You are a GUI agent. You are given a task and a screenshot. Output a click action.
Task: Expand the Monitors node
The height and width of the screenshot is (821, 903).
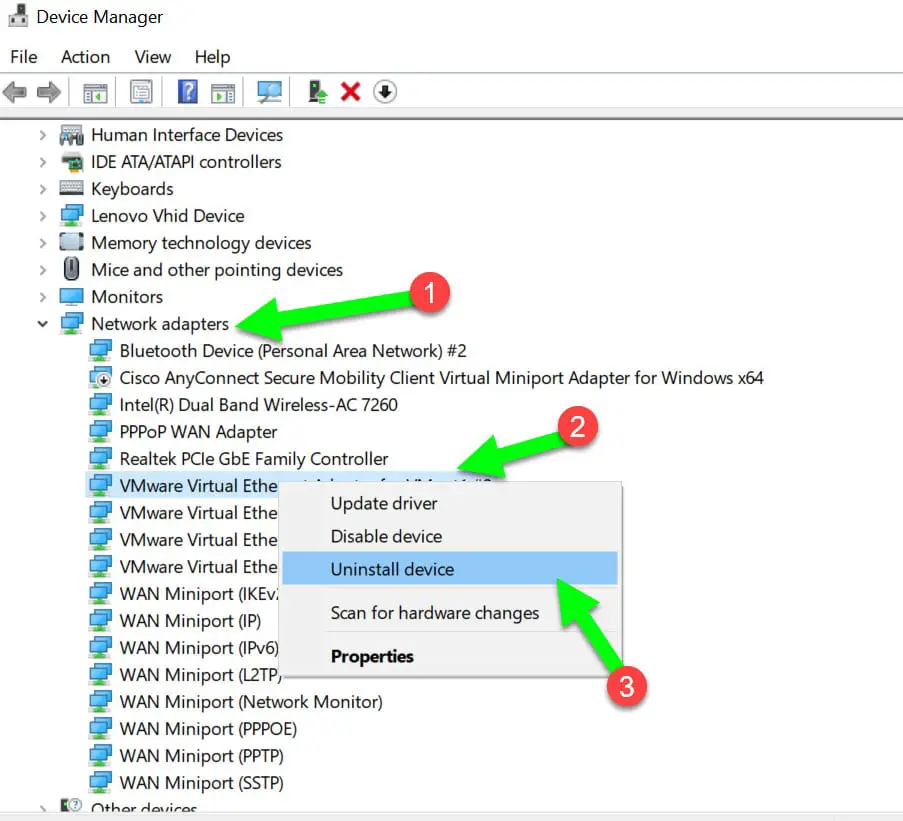pyautogui.click(x=43, y=297)
